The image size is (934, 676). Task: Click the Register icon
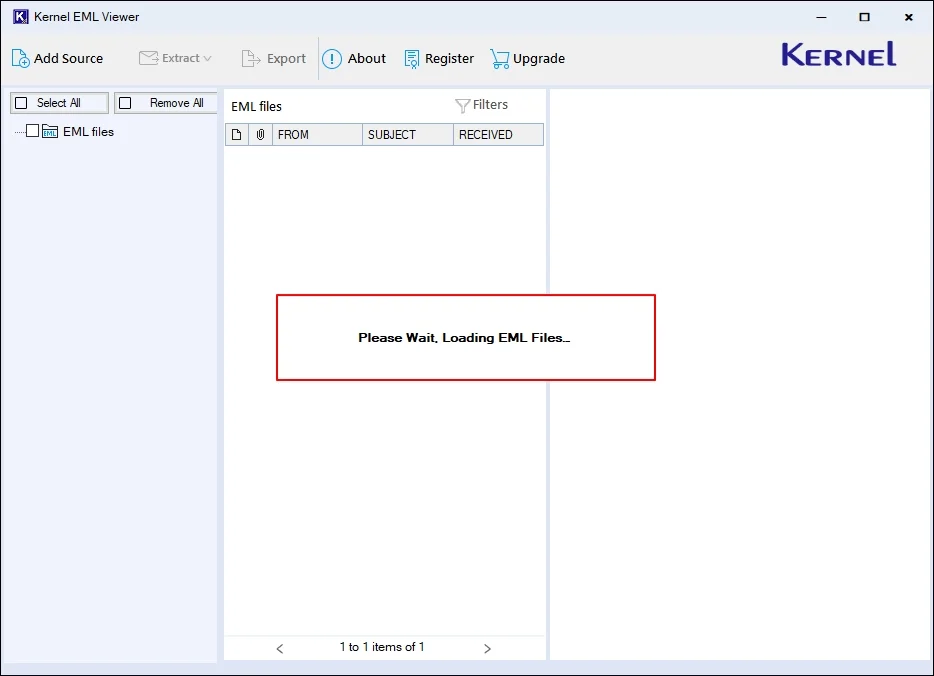tap(412, 59)
